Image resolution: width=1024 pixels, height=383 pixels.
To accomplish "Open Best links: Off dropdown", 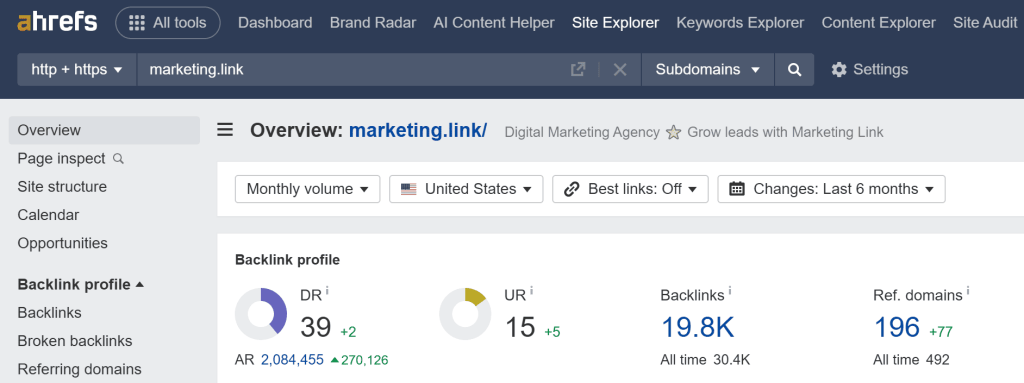I will click(630, 189).
